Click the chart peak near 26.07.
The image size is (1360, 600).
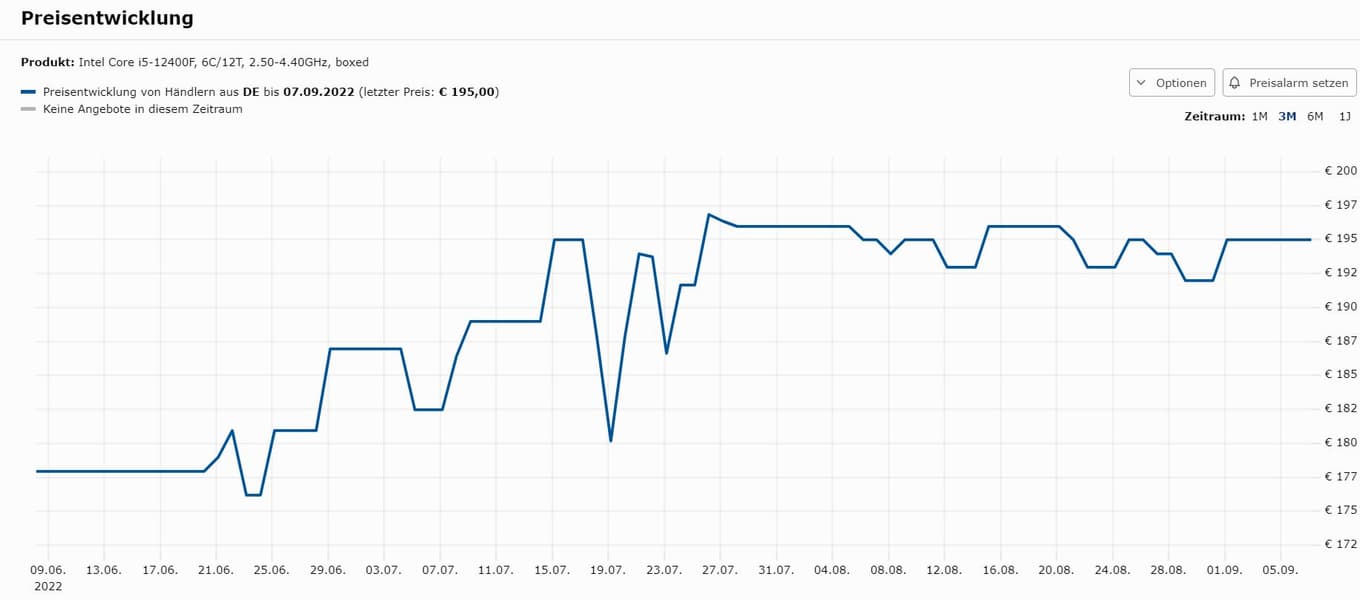(708, 214)
